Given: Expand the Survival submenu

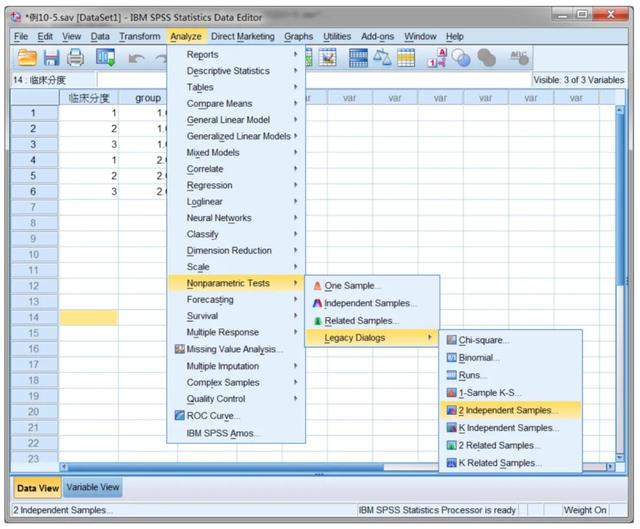Looking at the screenshot, I should (x=236, y=316).
